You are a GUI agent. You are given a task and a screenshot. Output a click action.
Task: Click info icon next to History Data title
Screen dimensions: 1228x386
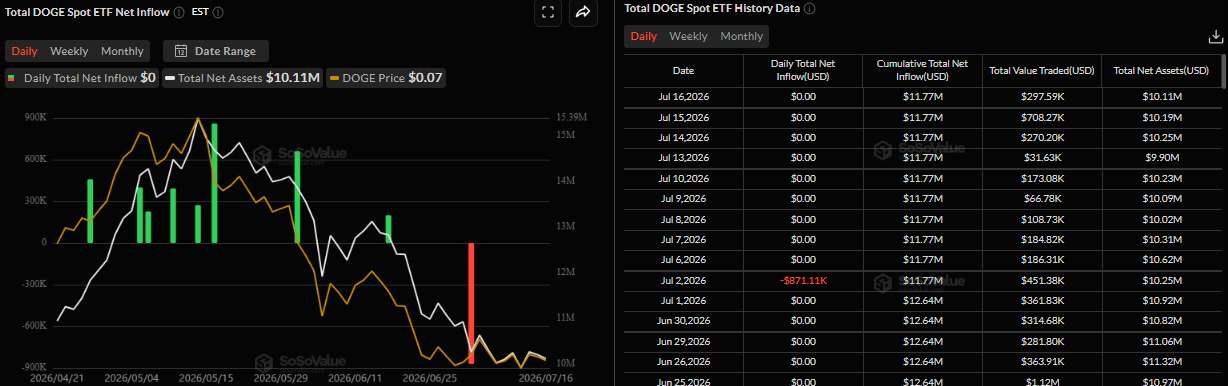pos(809,8)
